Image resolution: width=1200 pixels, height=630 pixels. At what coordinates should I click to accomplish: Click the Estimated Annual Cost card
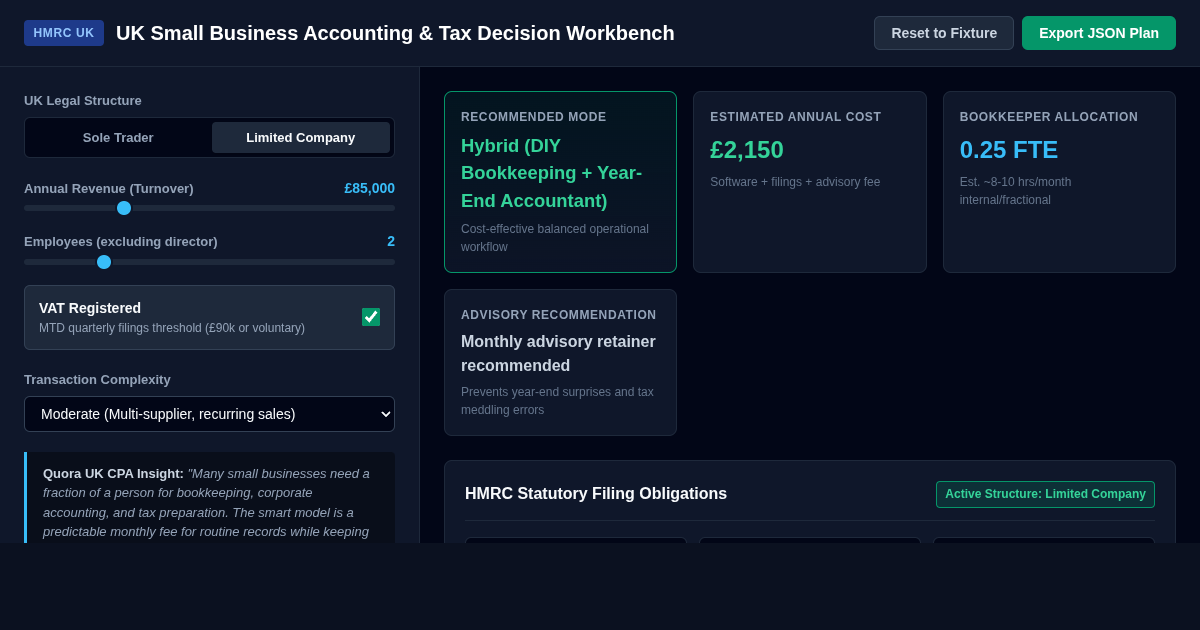point(810,182)
